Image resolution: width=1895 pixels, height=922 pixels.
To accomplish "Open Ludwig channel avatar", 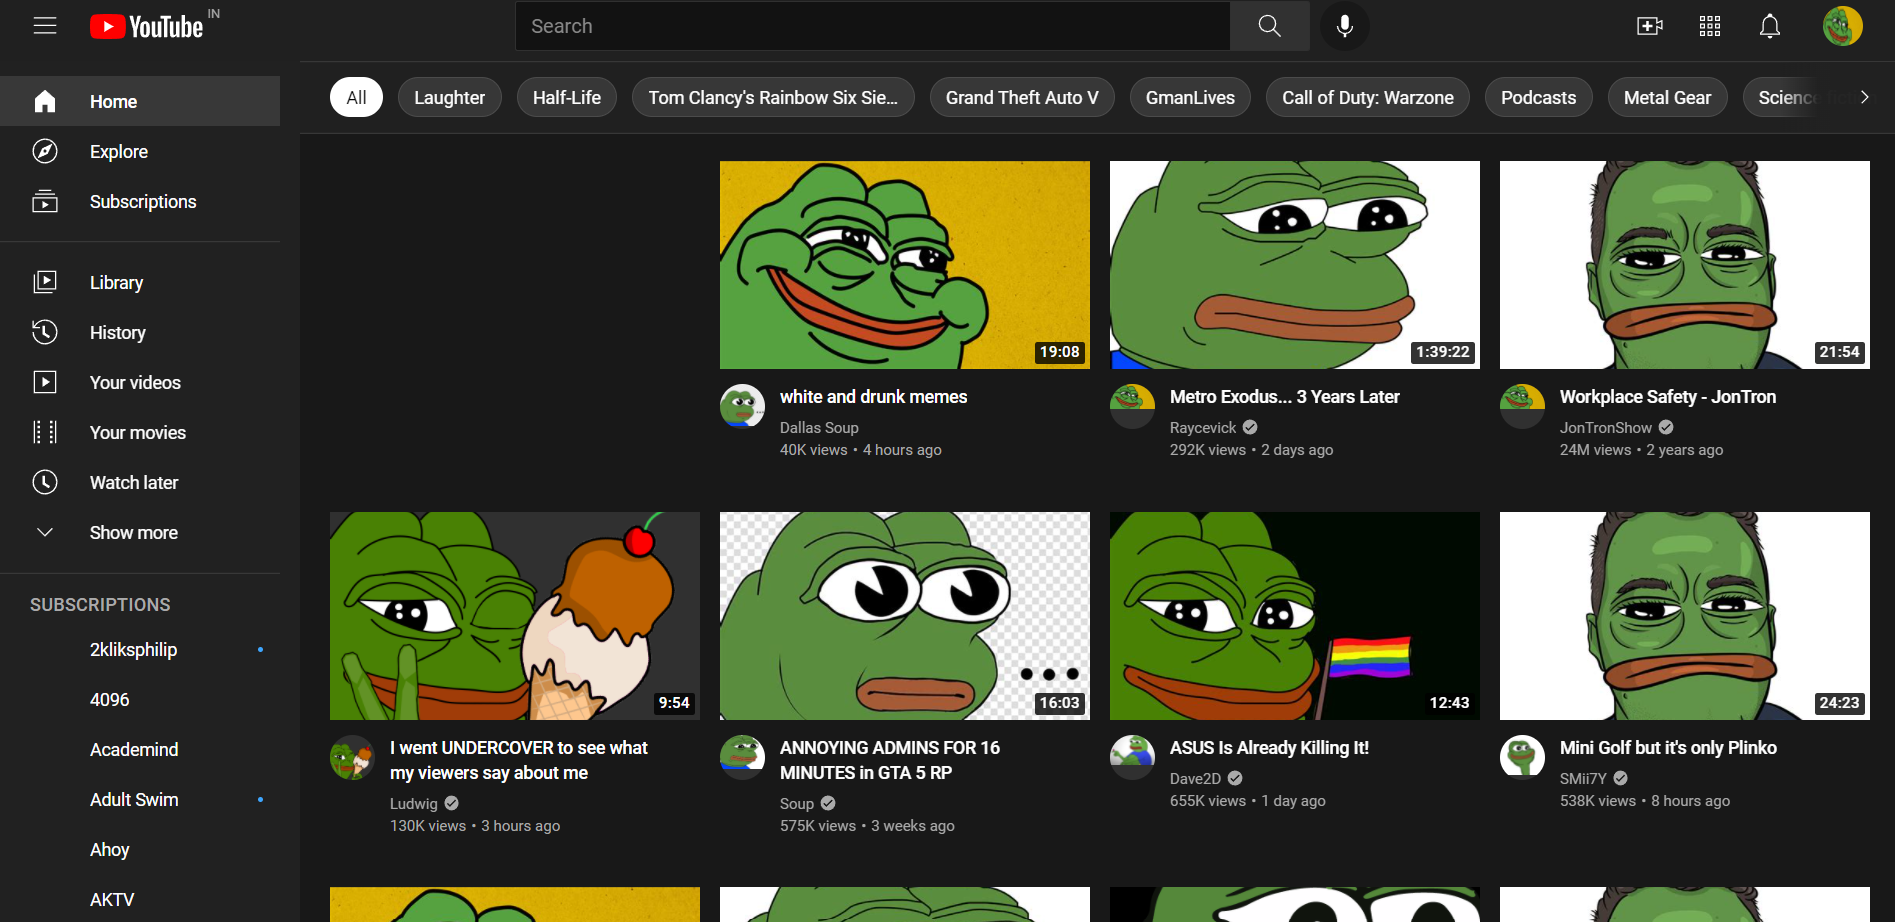I will click(x=352, y=757).
